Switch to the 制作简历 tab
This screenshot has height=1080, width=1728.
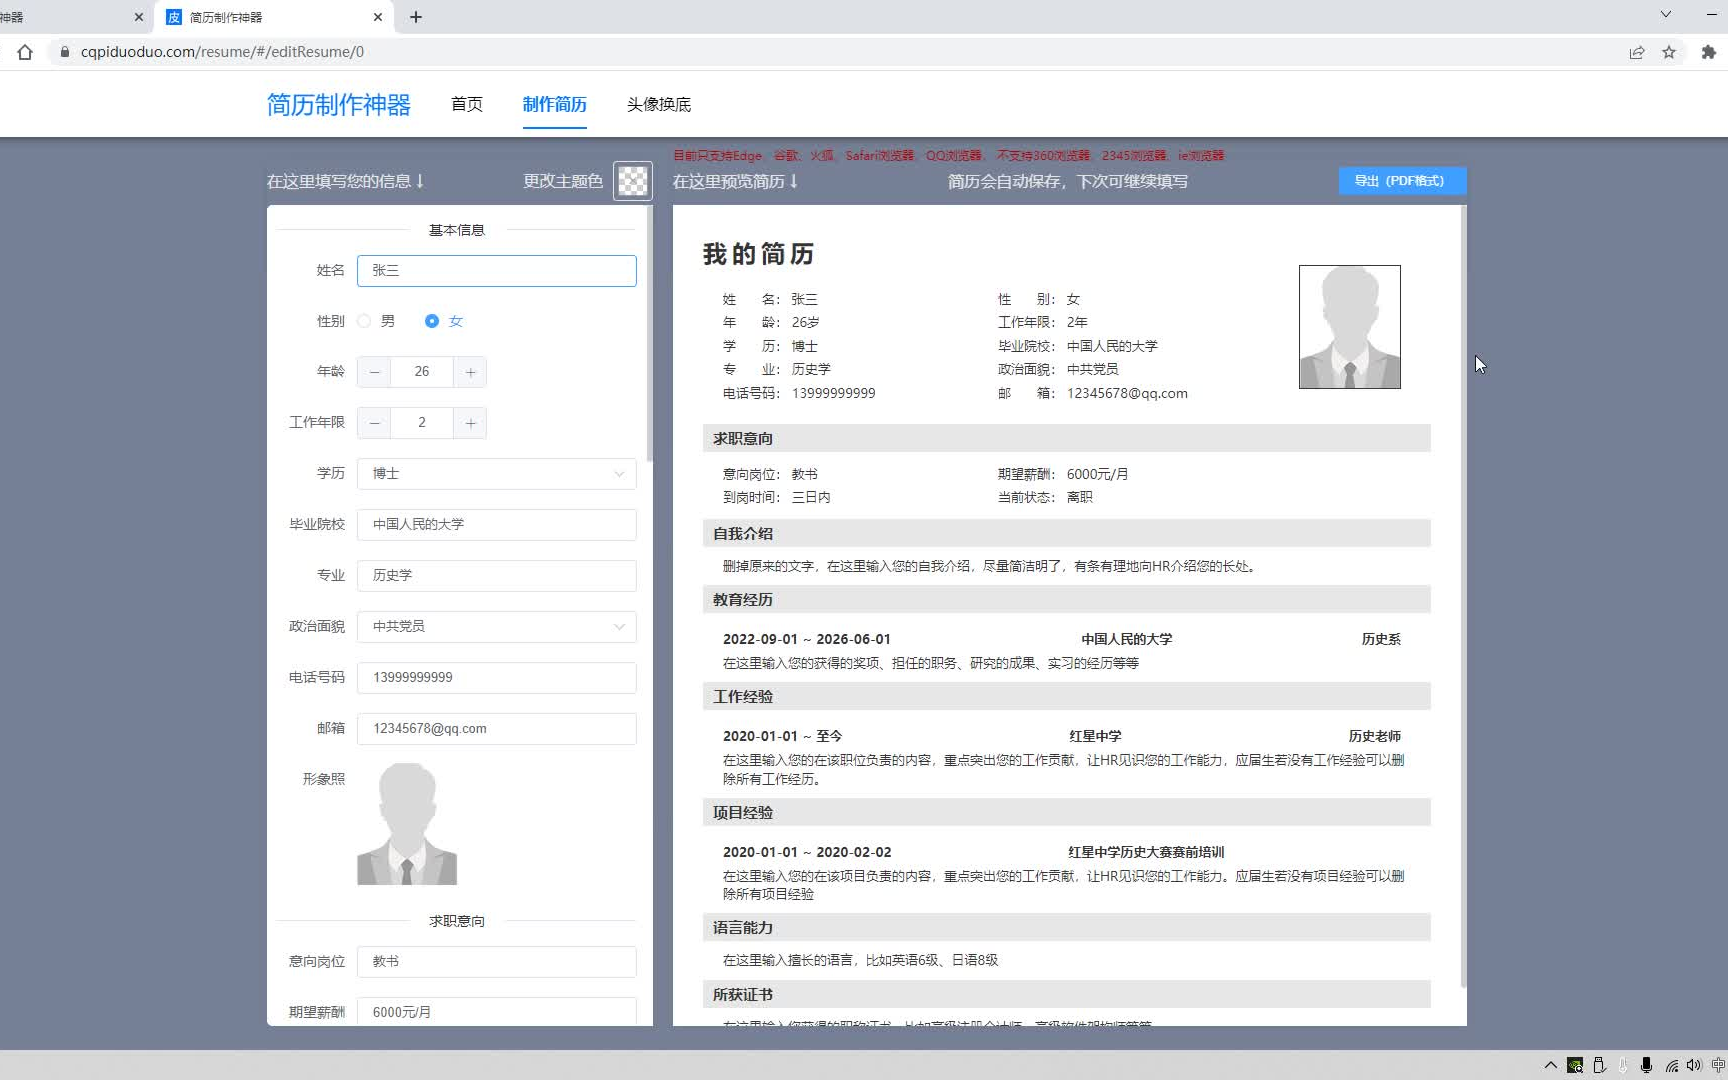[555, 104]
